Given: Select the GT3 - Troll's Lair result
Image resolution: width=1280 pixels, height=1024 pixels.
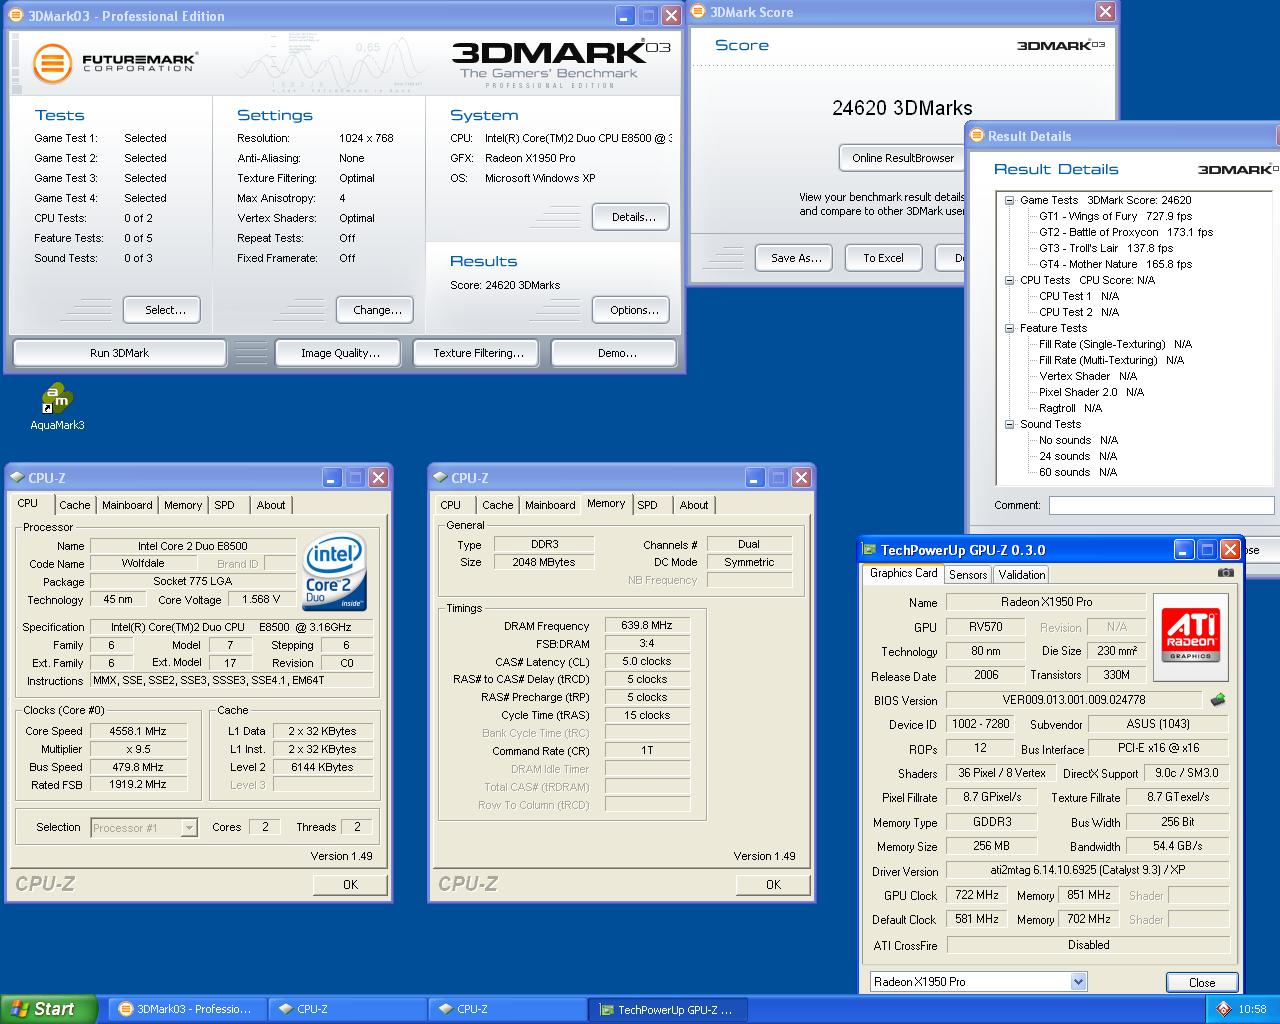Looking at the screenshot, I should coord(1106,248).
